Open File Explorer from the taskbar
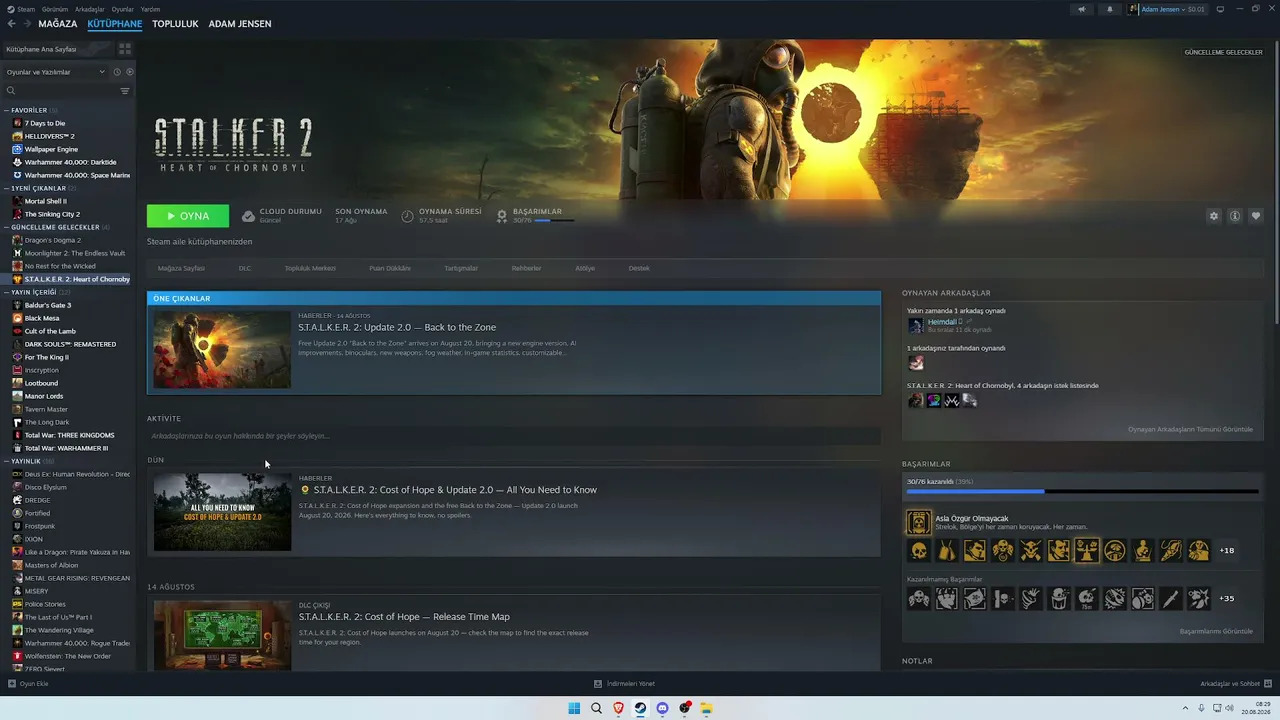The height and width of the screenshot is (720, 1280). coord(707,708)
